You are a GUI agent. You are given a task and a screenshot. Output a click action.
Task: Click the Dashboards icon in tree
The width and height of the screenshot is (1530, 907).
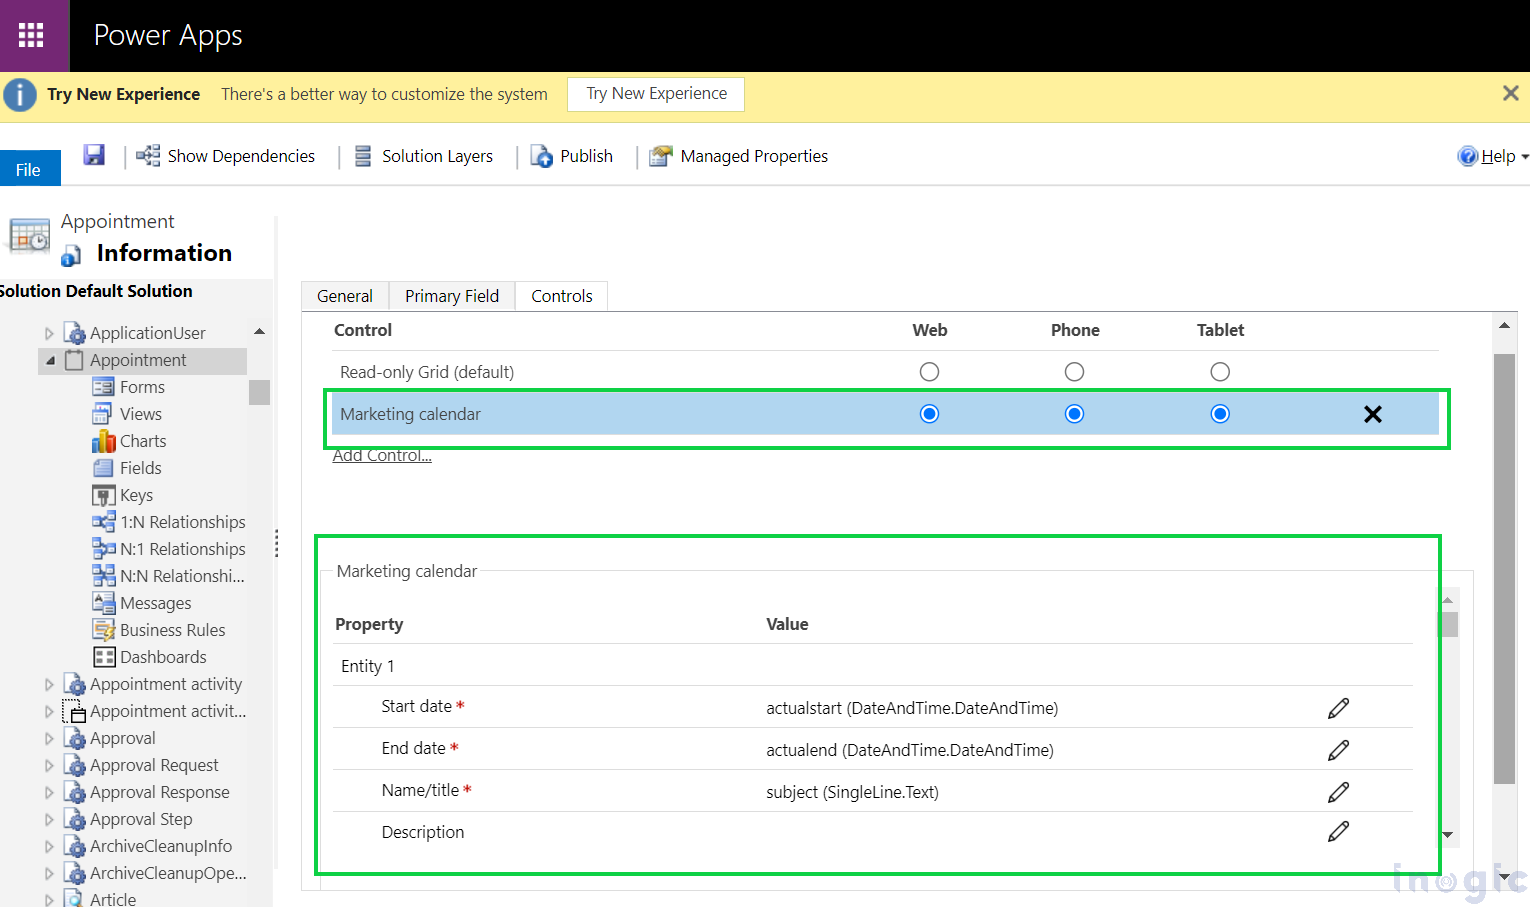click(104, 657)
